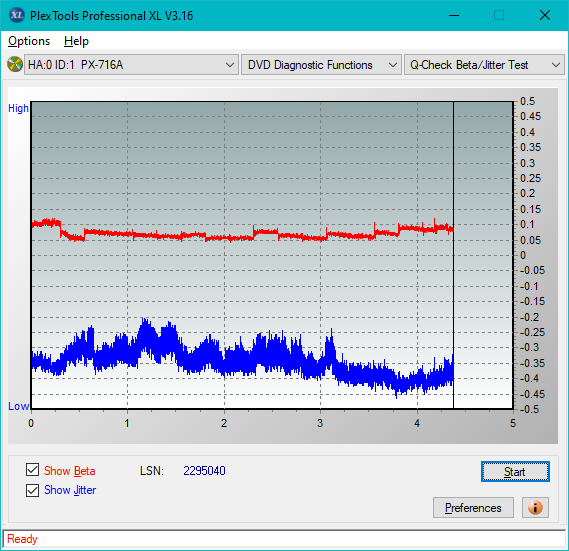This screenshot has width=569, height=551.
Task: Click the LSN value 2295040
Action: [x=204, y=471]
